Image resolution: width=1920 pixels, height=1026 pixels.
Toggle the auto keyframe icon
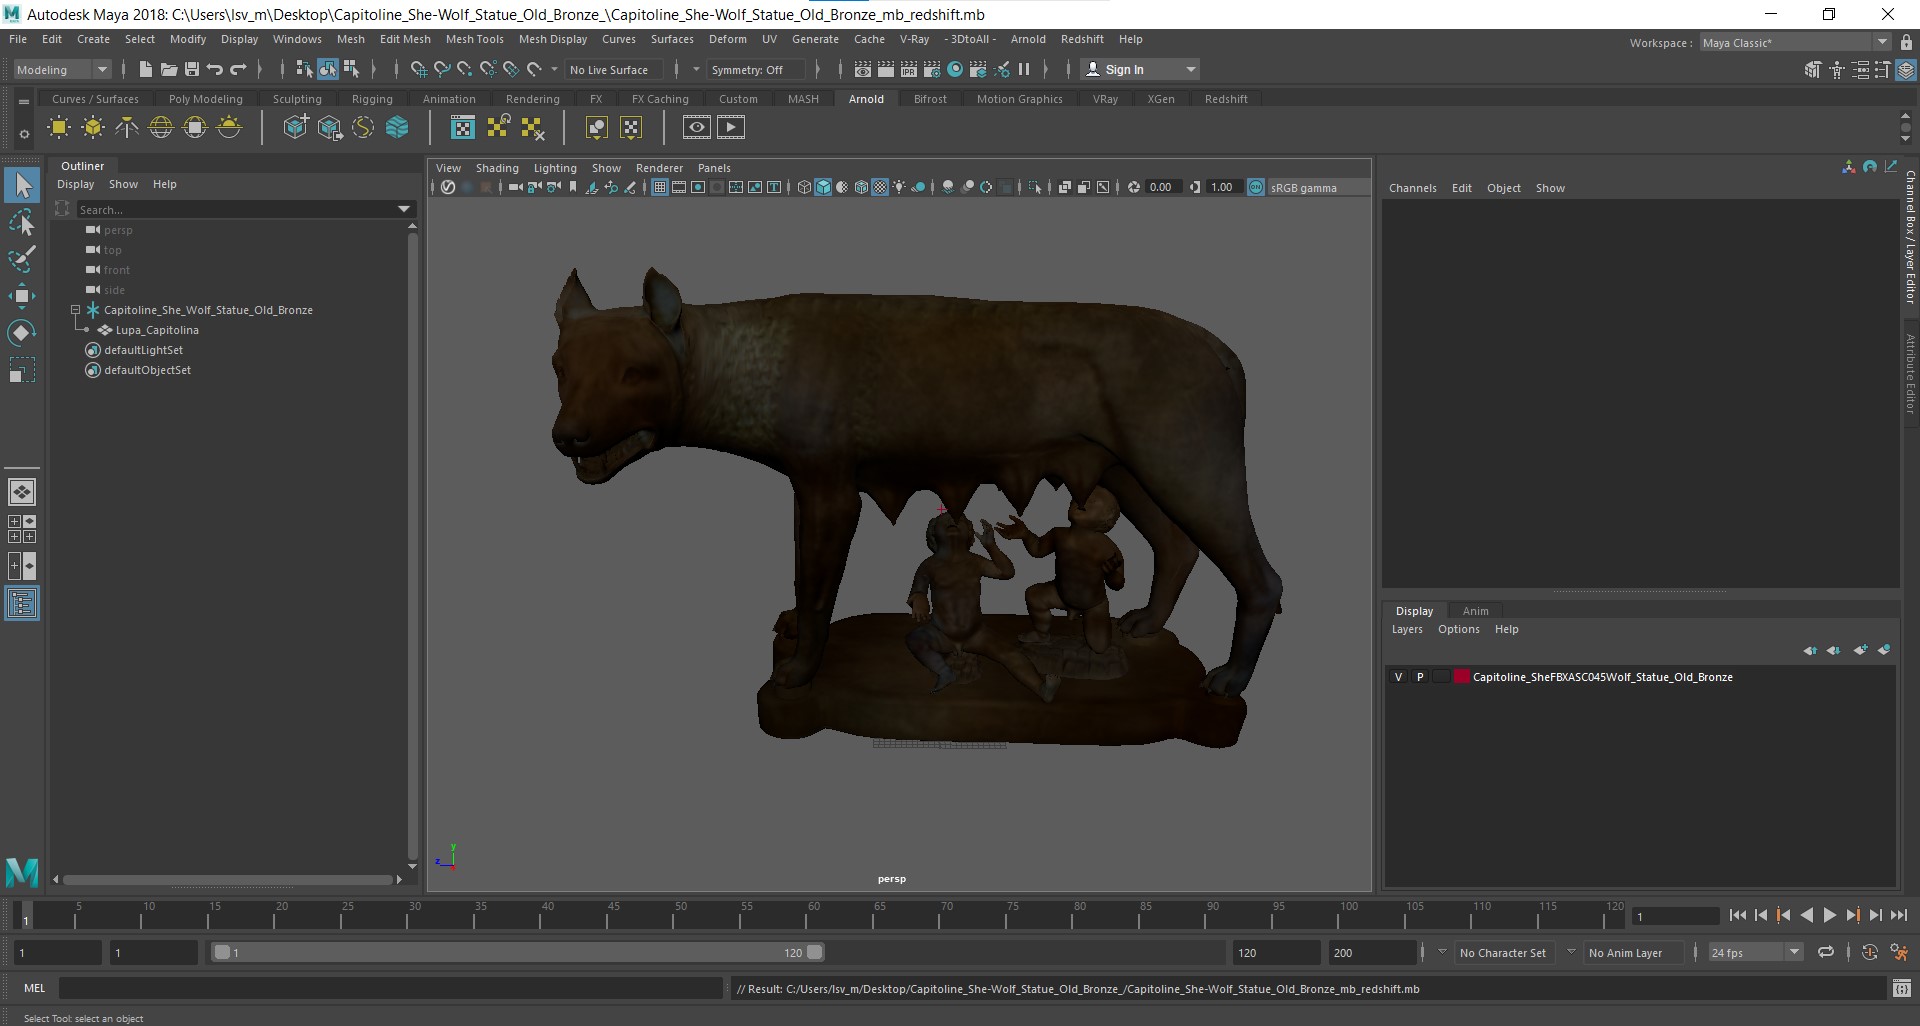(x=1870, y=952)
